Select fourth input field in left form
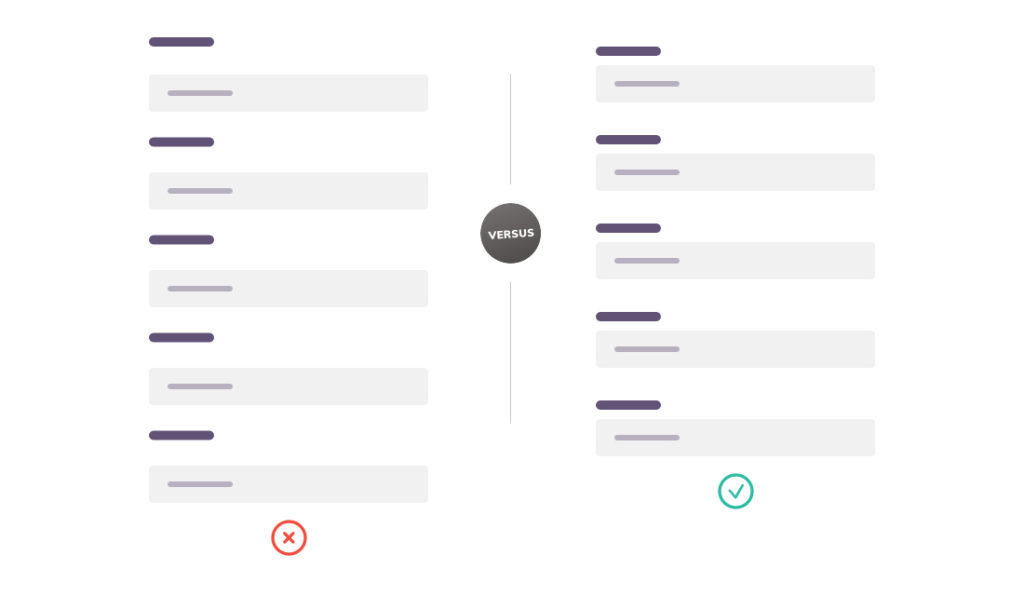 tap(289, 386)
